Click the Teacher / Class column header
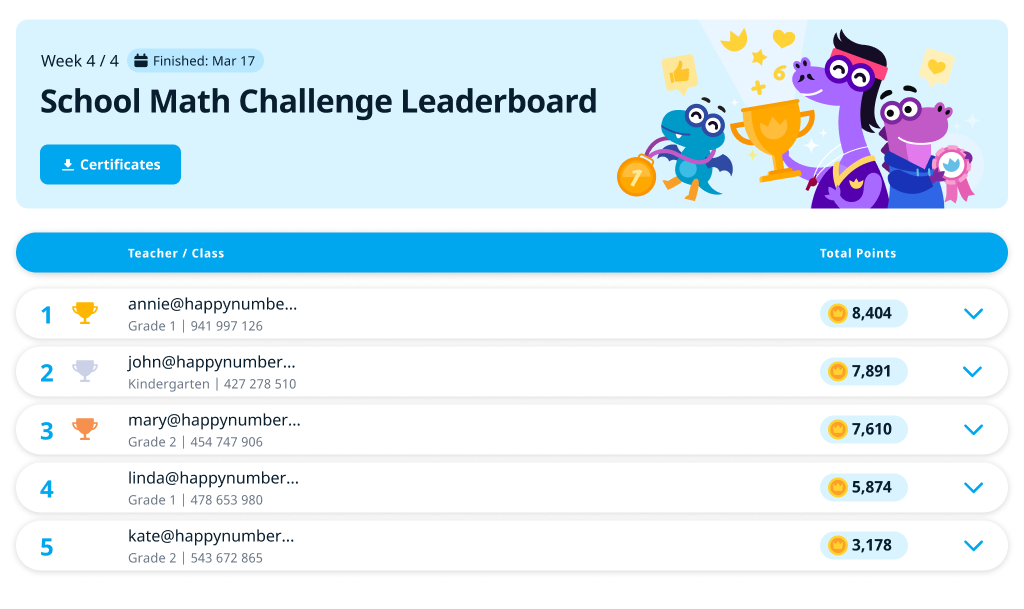The height and width of the screenshot is (609, 1024). [x=176, y=253]
